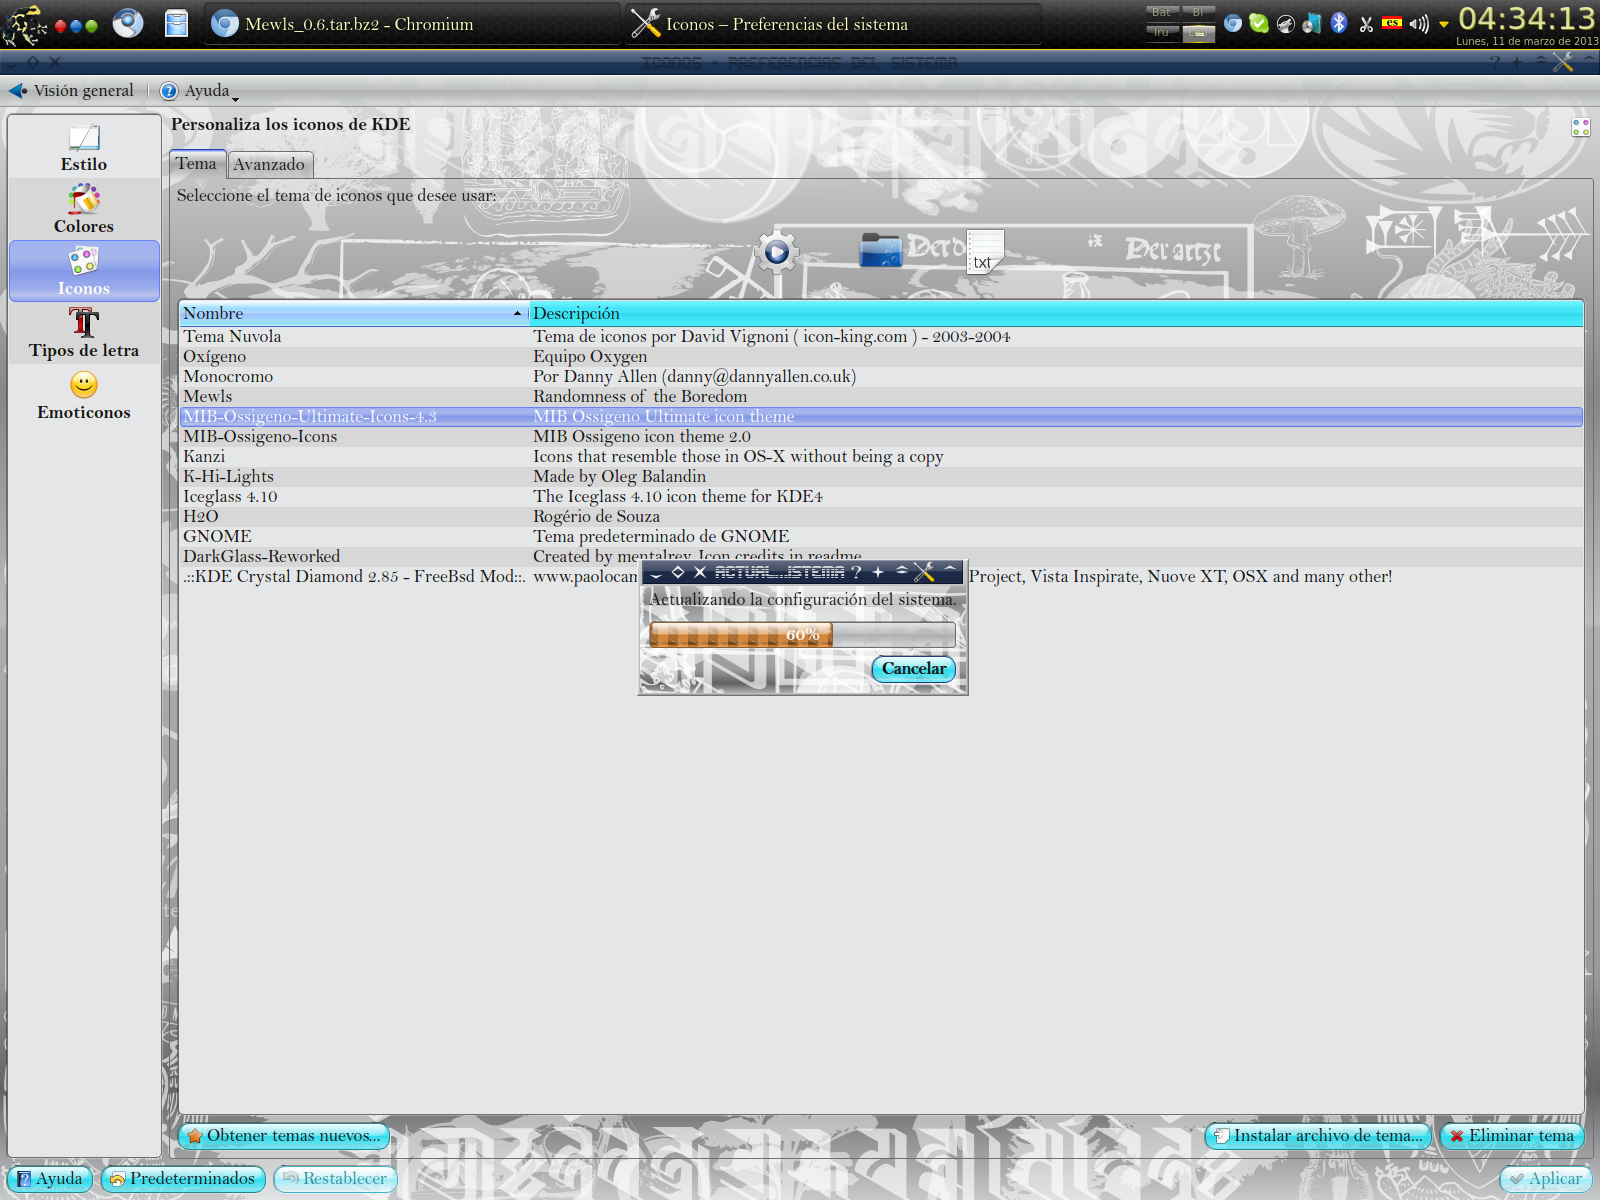
Task: Select the Iconos module in sidebar
Action: [x=84, y=271]
